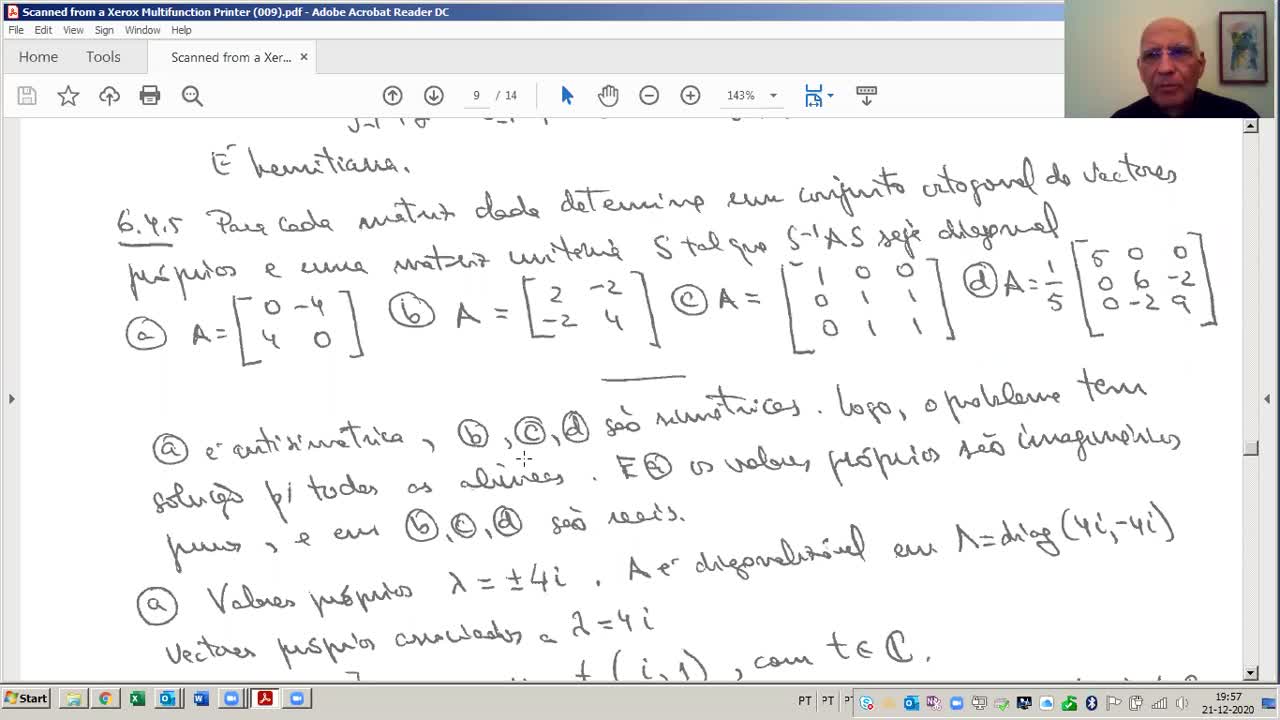Go to next page with down arrow
This screenshot has width=1280, height=720.
[x=433, y=95]
